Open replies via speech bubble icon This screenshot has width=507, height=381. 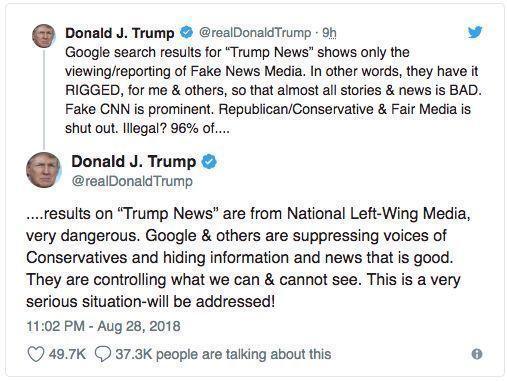[x=103, y=354]
